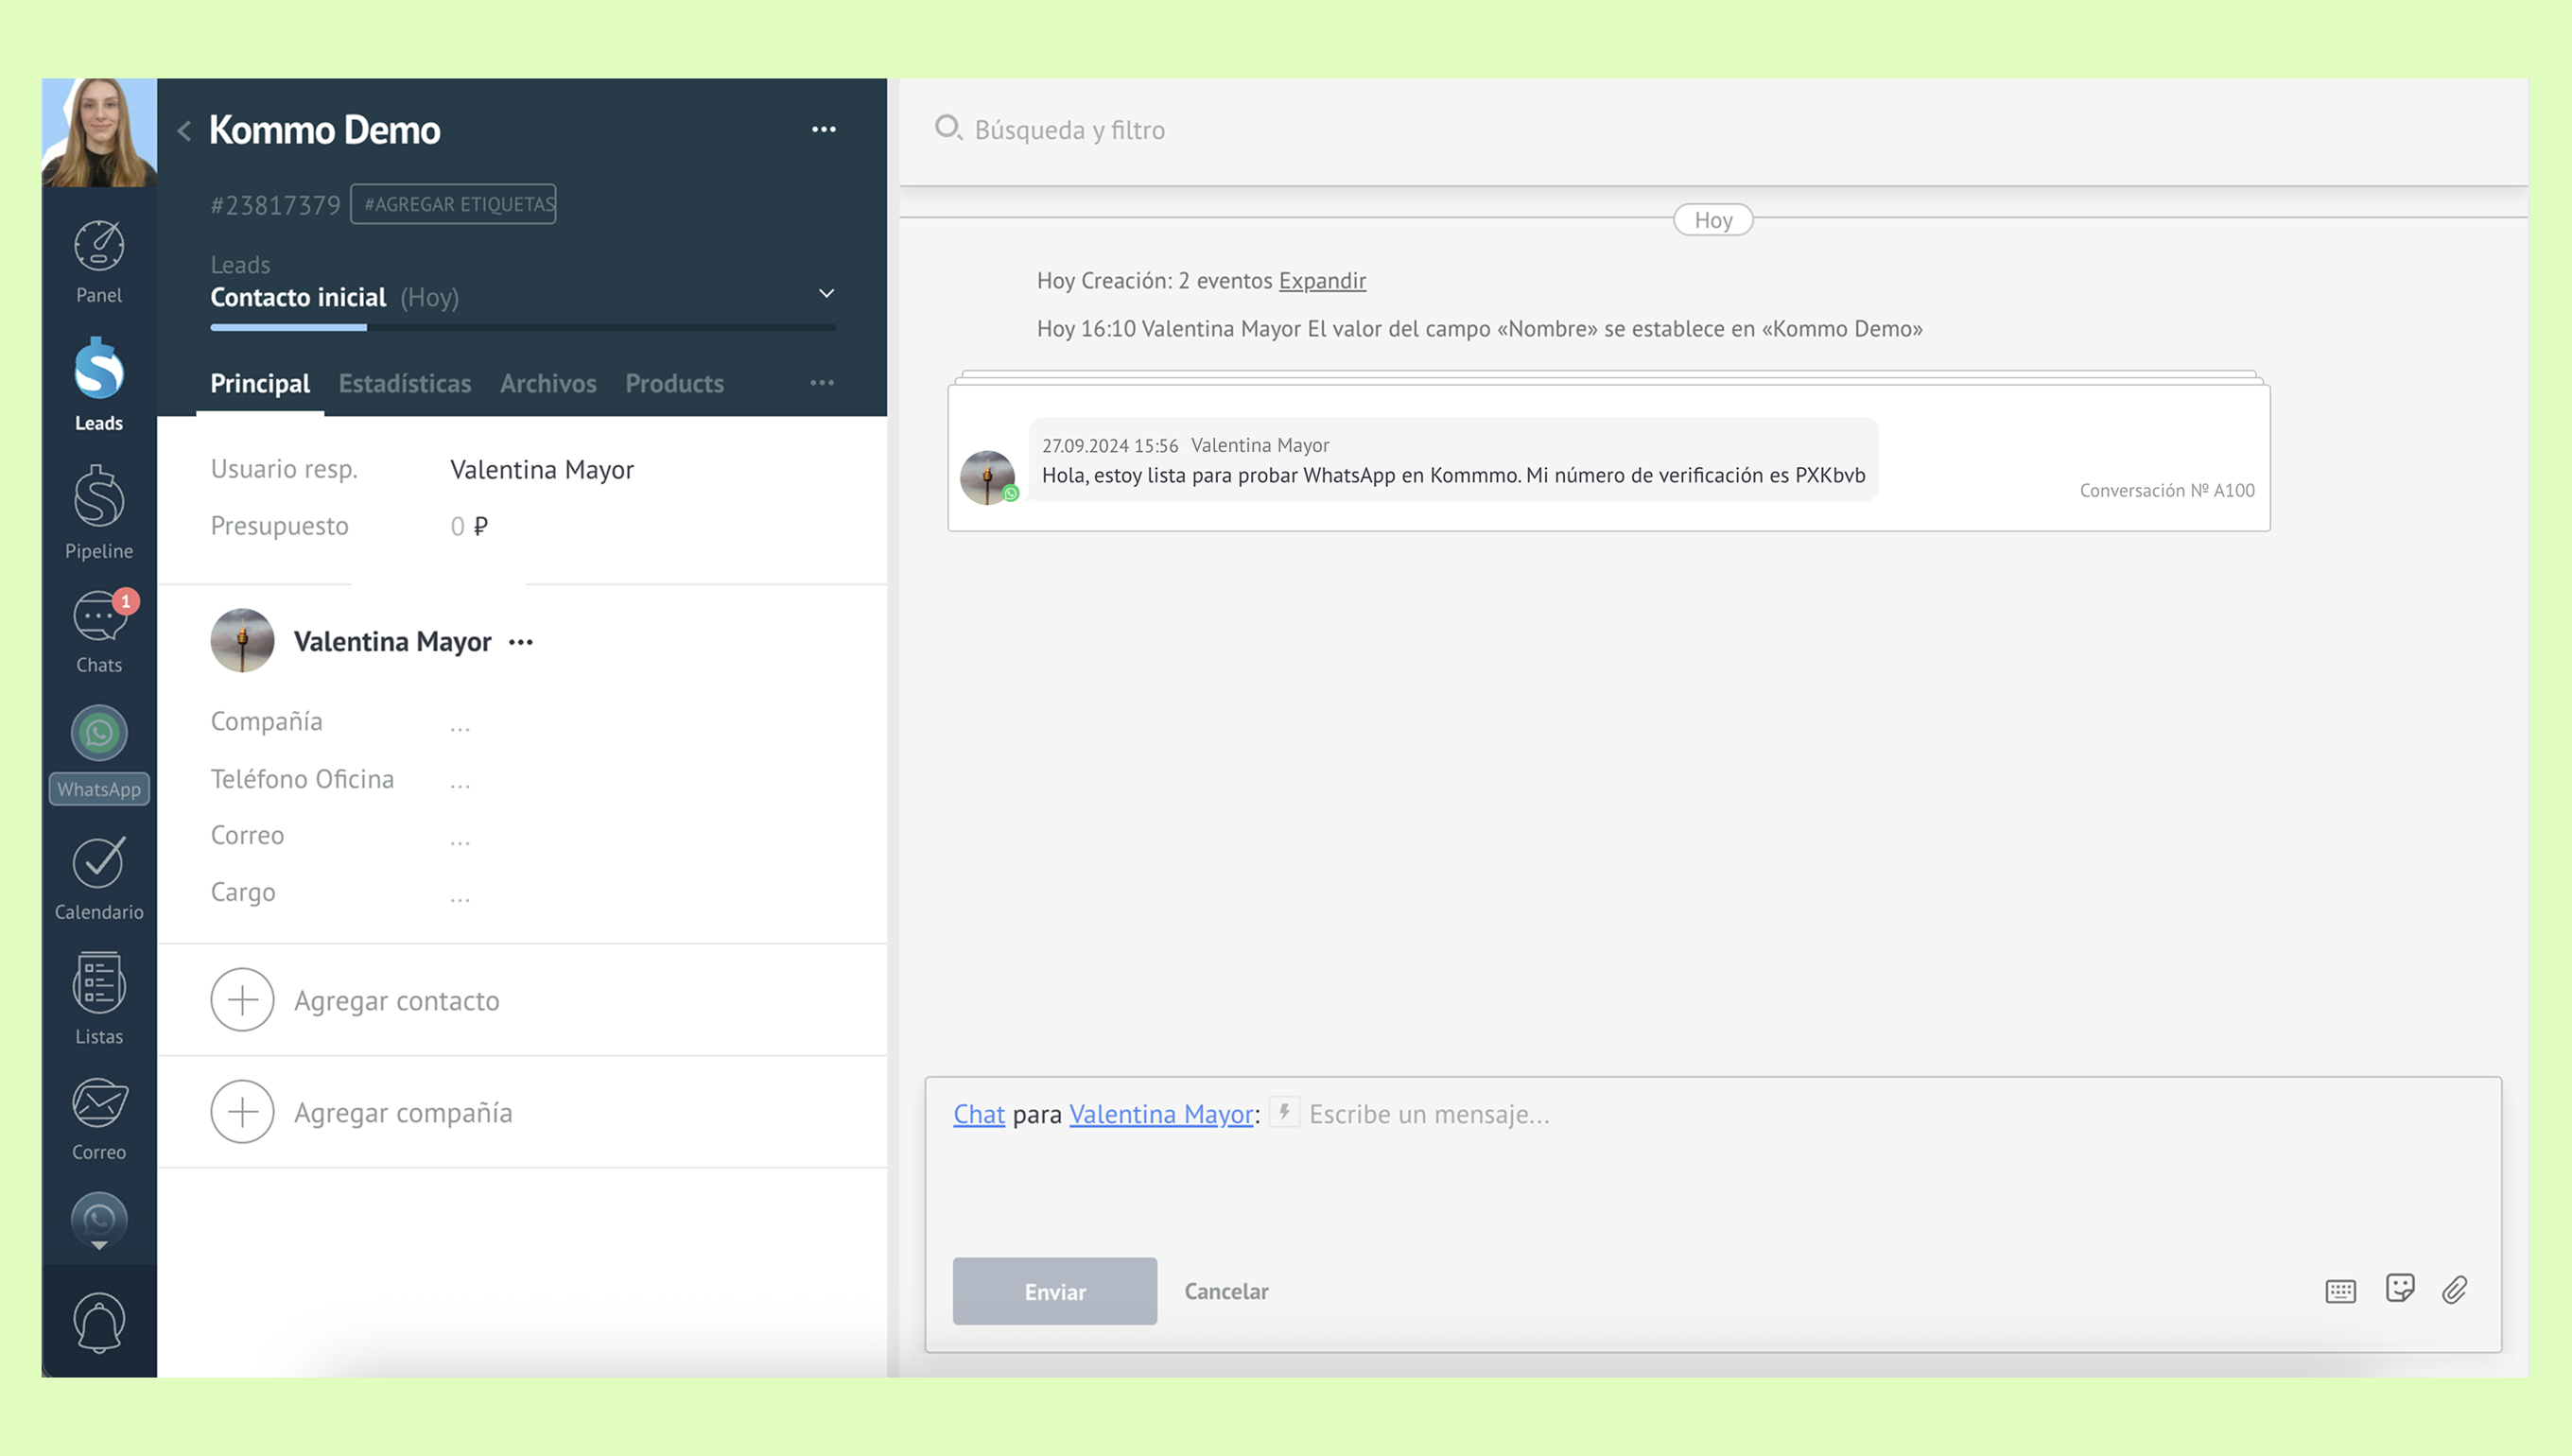Attach a file with paperclip icon
Viewport: 2572px width, 1456px height.
pyautogui.click(x=2455, y=1290)
